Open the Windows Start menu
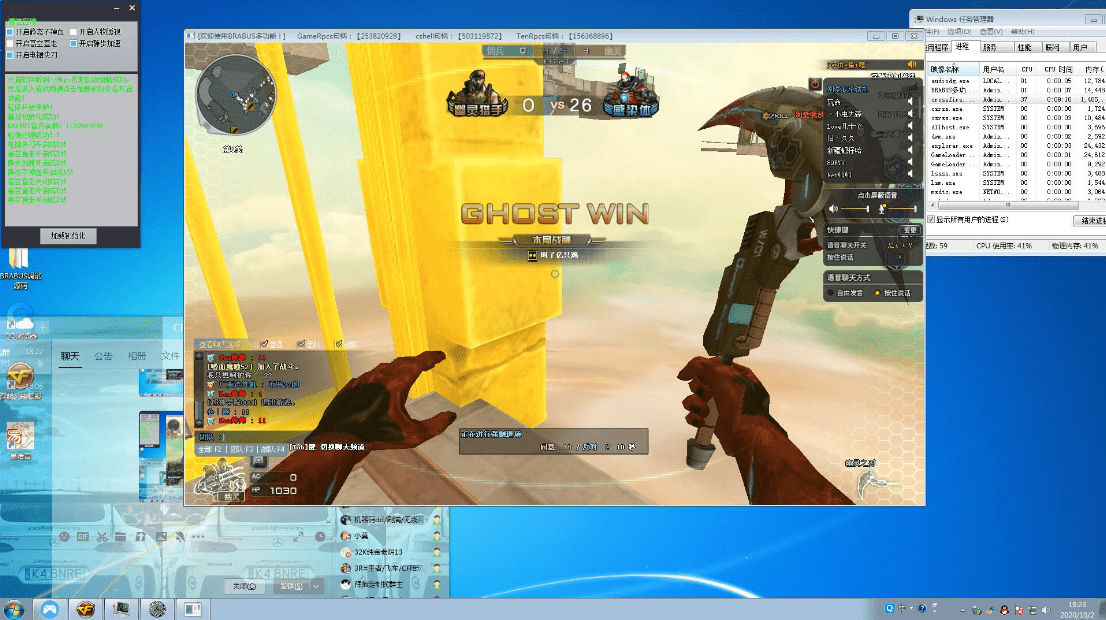This screenshot has height=620, width=1106. [x=13, y=609]
